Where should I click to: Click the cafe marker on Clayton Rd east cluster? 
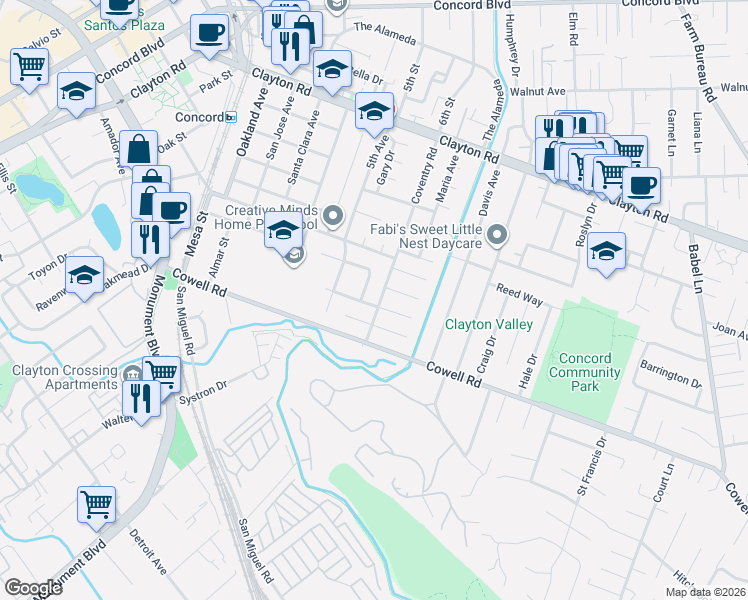point(642,186)
